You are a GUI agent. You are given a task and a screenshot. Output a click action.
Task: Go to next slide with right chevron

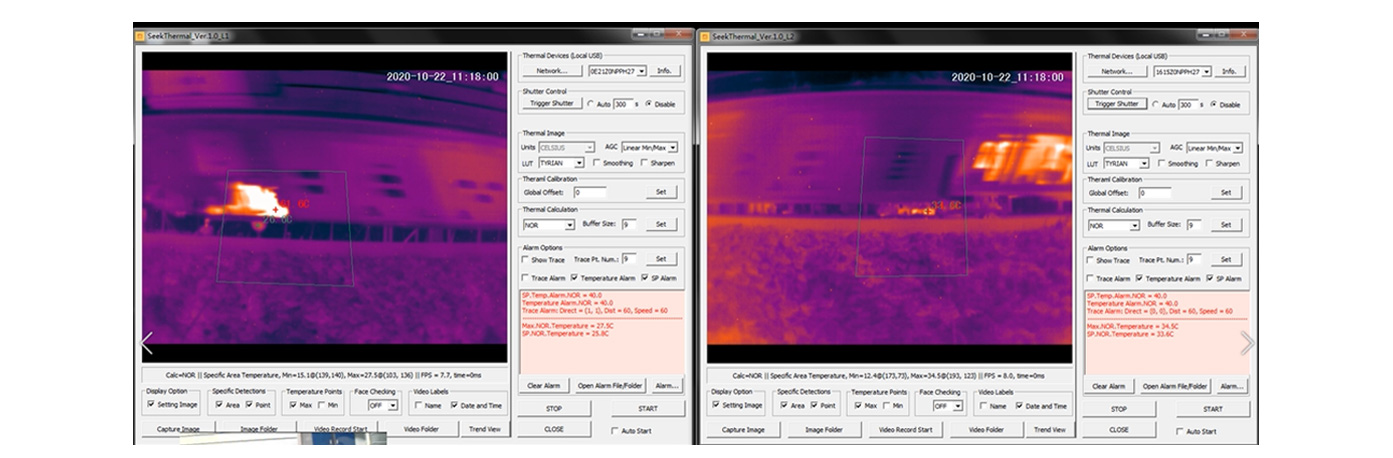(x=1247, y=343)
